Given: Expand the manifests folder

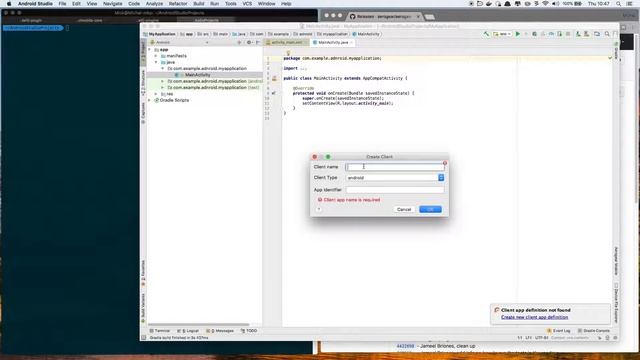Looking at the screenshot, I should (x=156, y=56).
